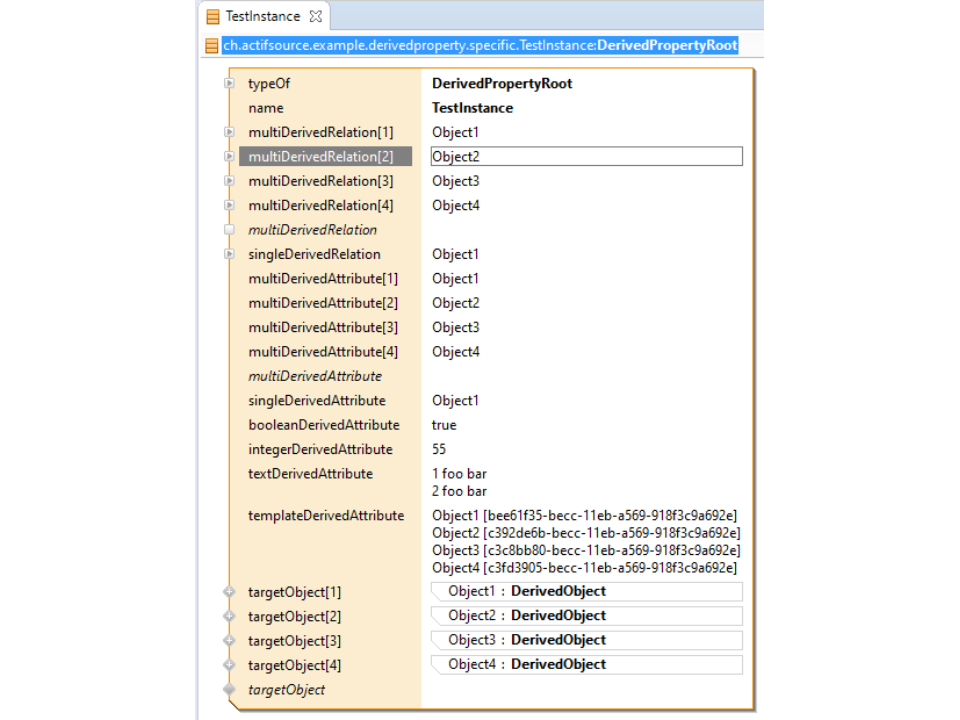Switch to the TestInstance editor tab
Viewport: 960px width, 720px height.
pyautogui.click(x=262, y=16)
